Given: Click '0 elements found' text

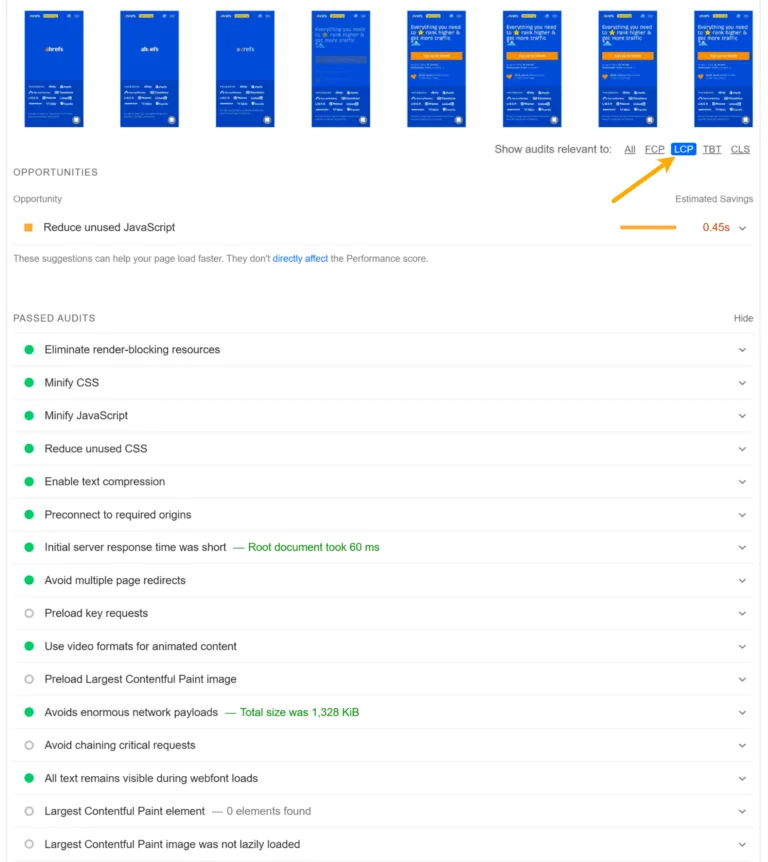Looking at the screenshot, I should 269,811.
